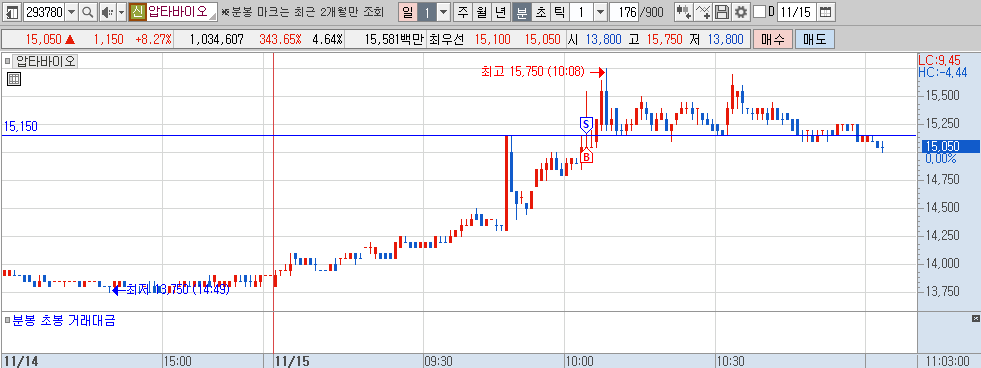Select the 일 daily chart period
Viewport: 981px width, 368px height.
tap(408, 12)
